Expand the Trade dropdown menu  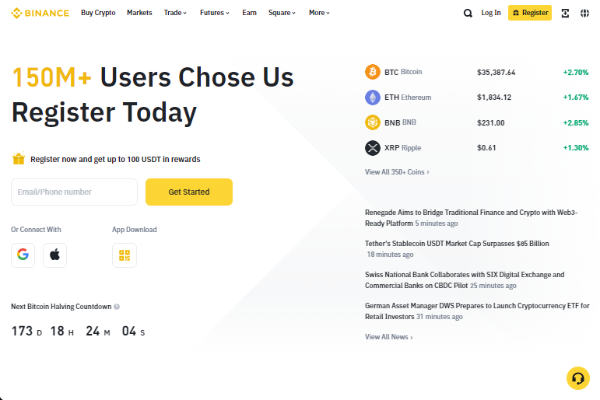[x=175, y=13]
